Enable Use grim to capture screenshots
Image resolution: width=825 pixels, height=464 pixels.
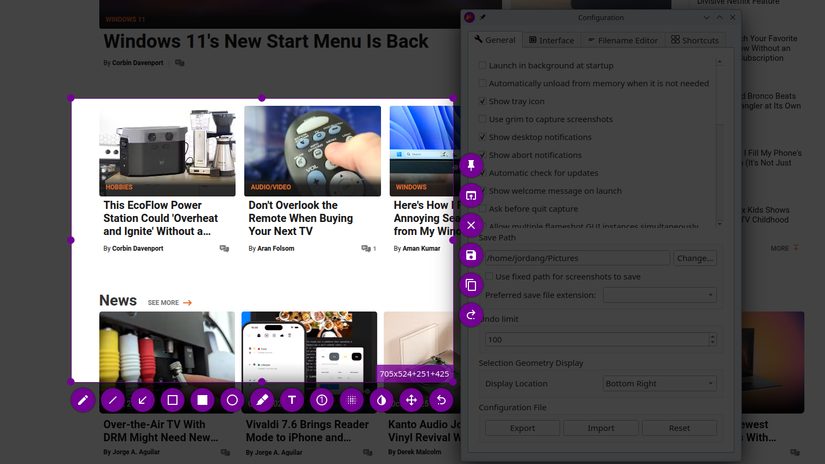pos(482,119)
